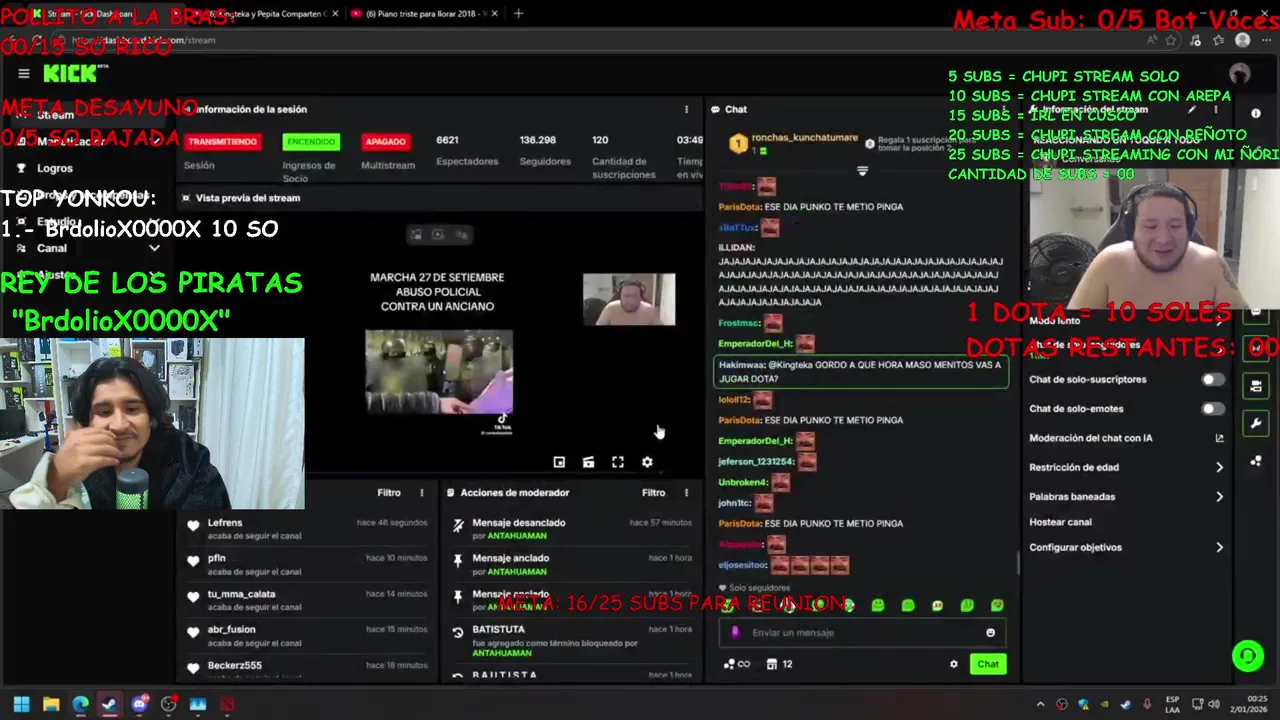Switch to Kingteka y Pepita browser tab
Viewport: 1280px width, 720px height.
point(265,14)
